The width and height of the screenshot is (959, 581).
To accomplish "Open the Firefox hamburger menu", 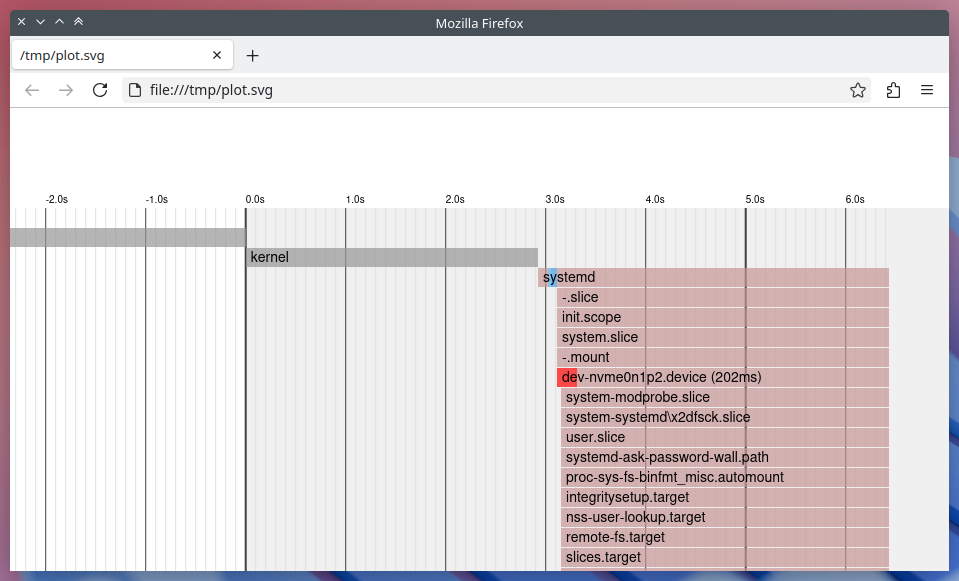I will (927, 90).
